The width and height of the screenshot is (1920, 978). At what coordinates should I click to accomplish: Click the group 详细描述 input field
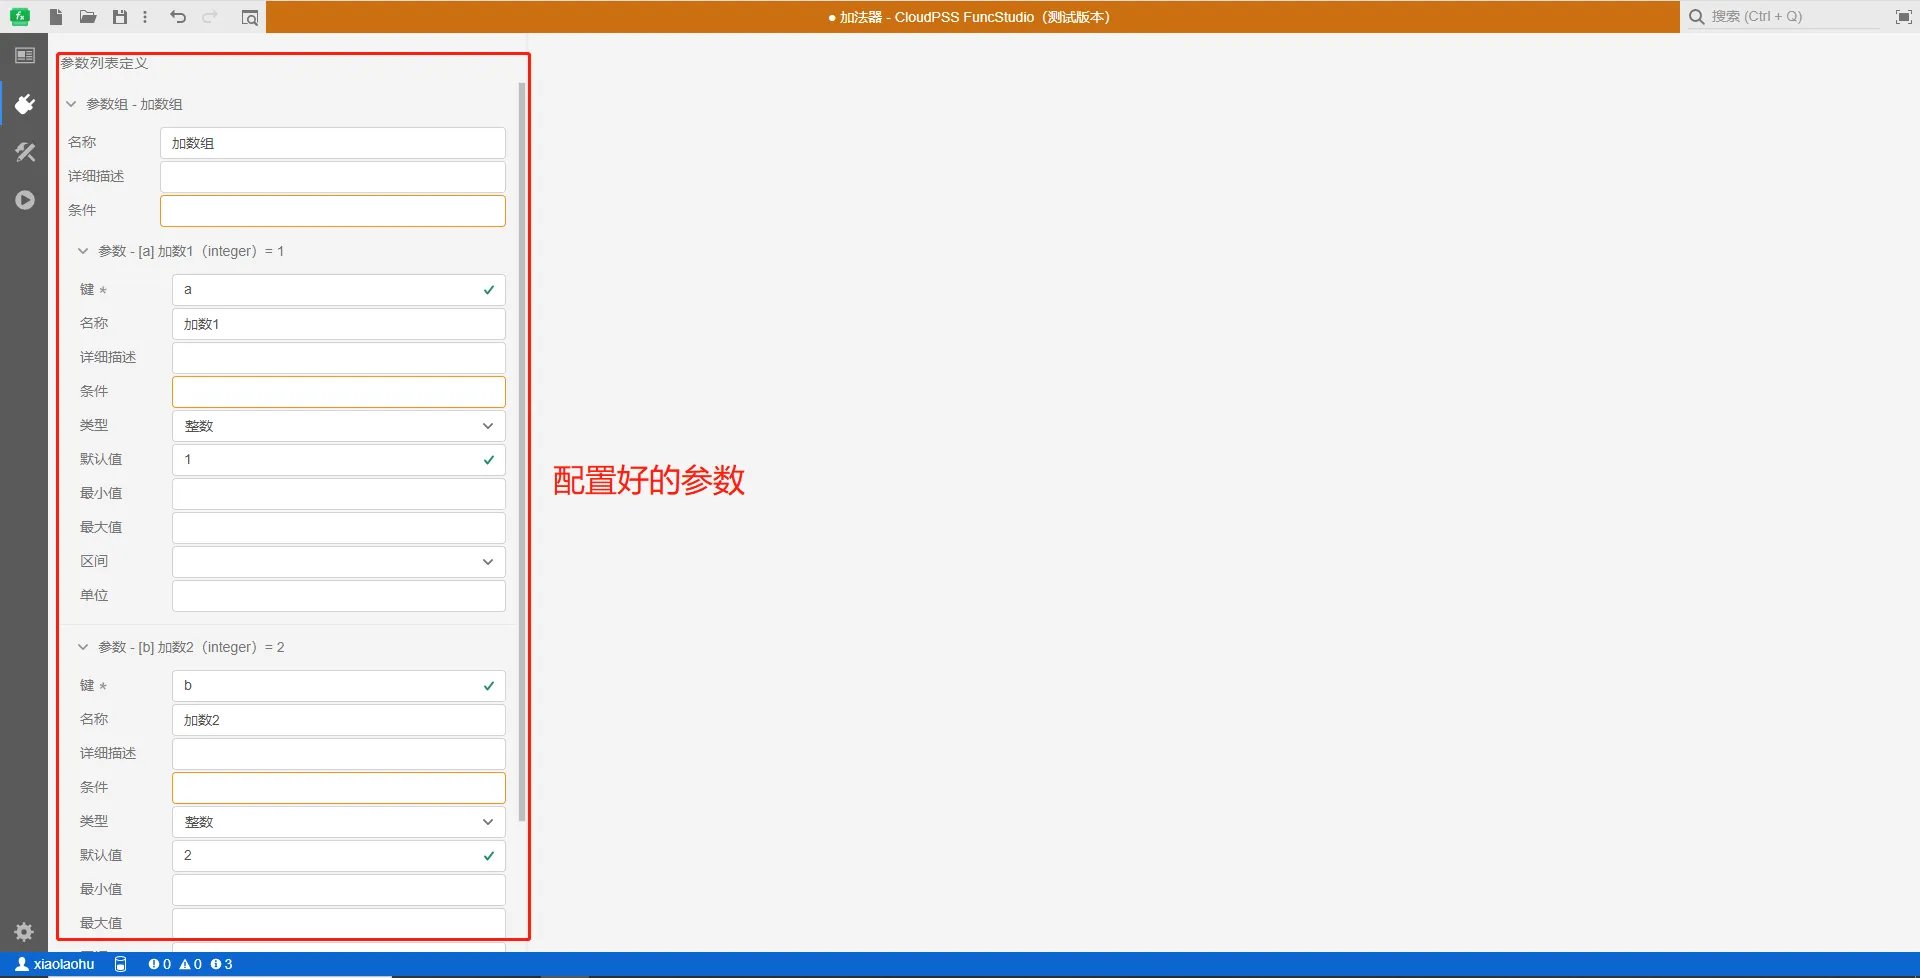(333, 177)
